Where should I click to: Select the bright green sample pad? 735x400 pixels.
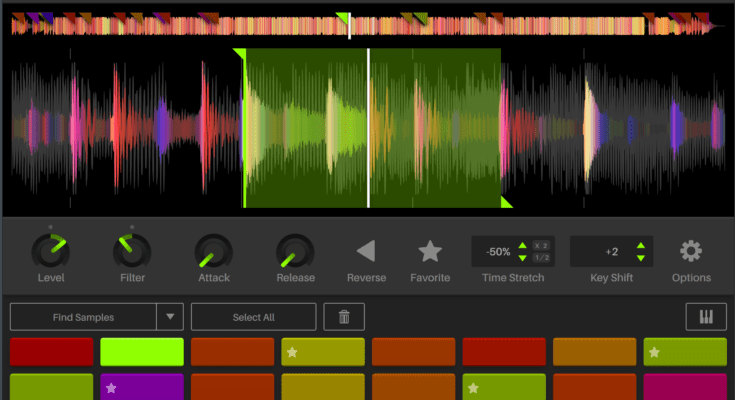click(142, 352)
